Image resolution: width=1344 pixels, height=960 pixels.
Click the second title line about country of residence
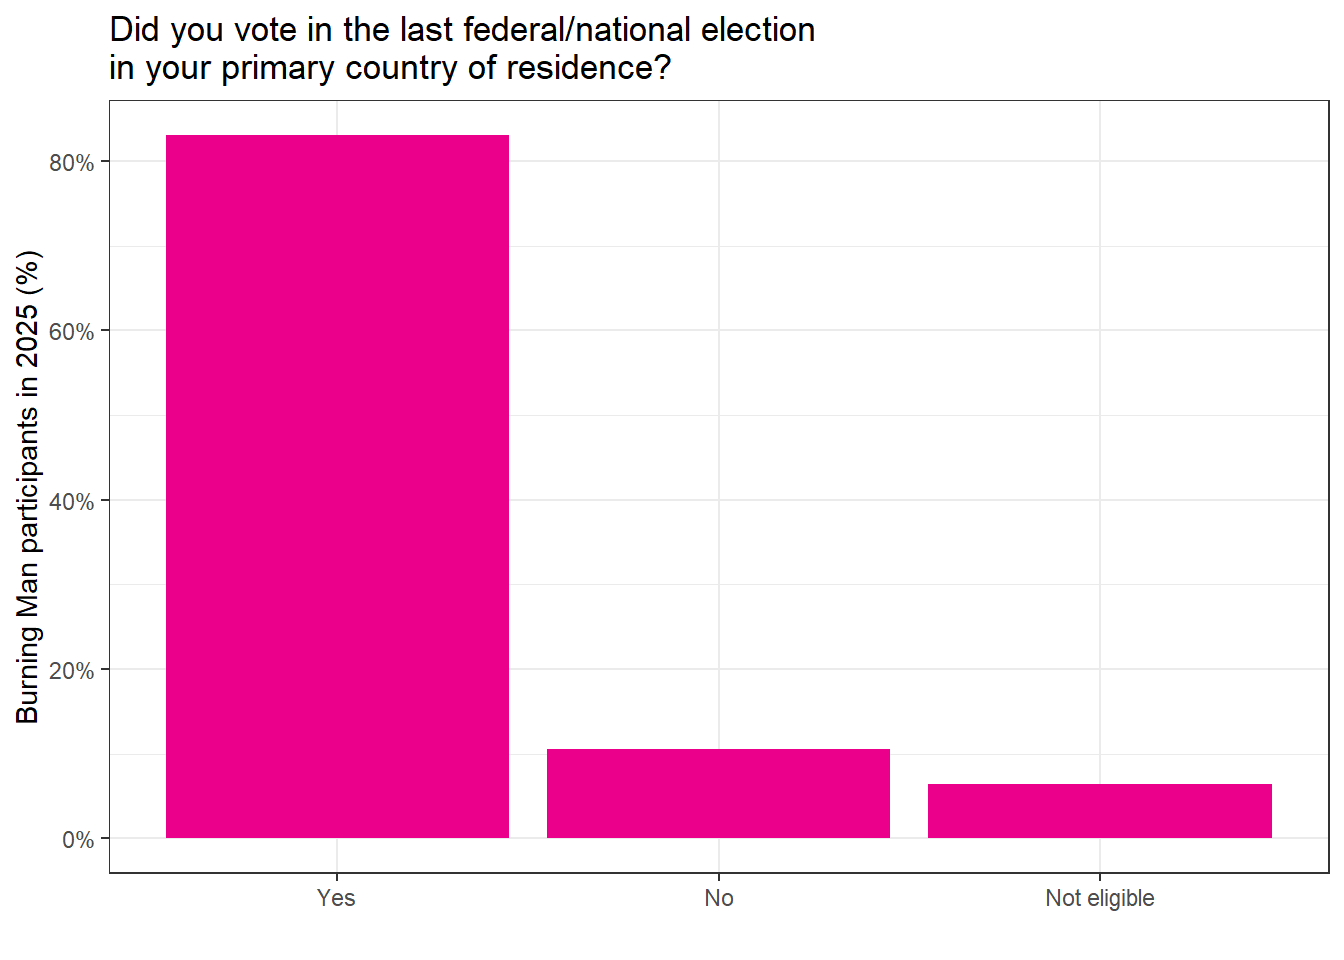click(390, 68)
